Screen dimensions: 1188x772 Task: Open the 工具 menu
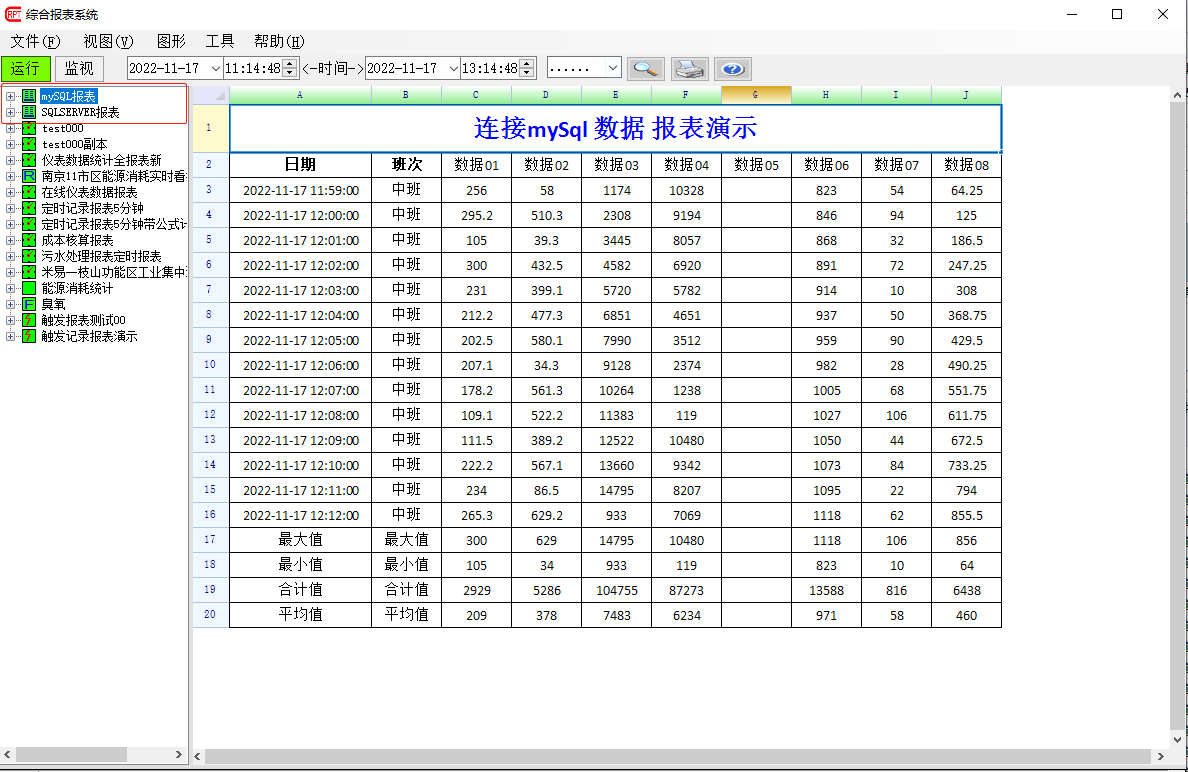click(219, 41)
